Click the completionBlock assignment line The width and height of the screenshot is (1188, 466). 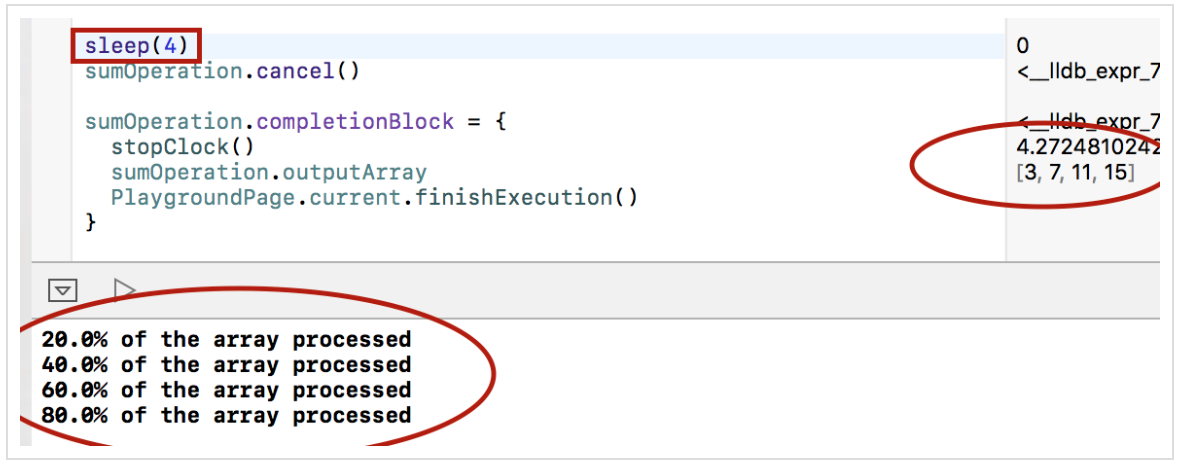[x=296, y=122]
